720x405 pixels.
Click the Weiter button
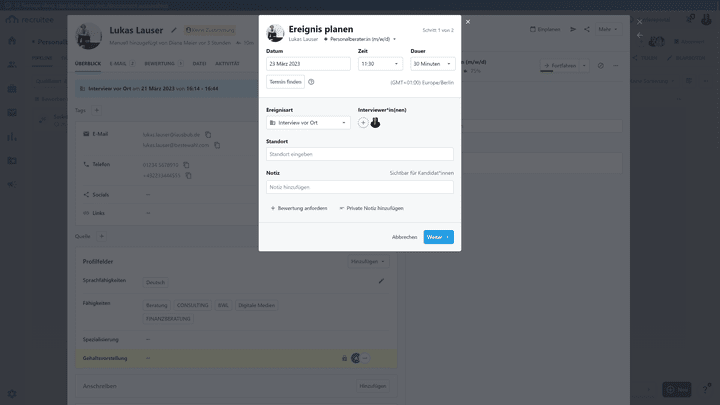[439, 237]
